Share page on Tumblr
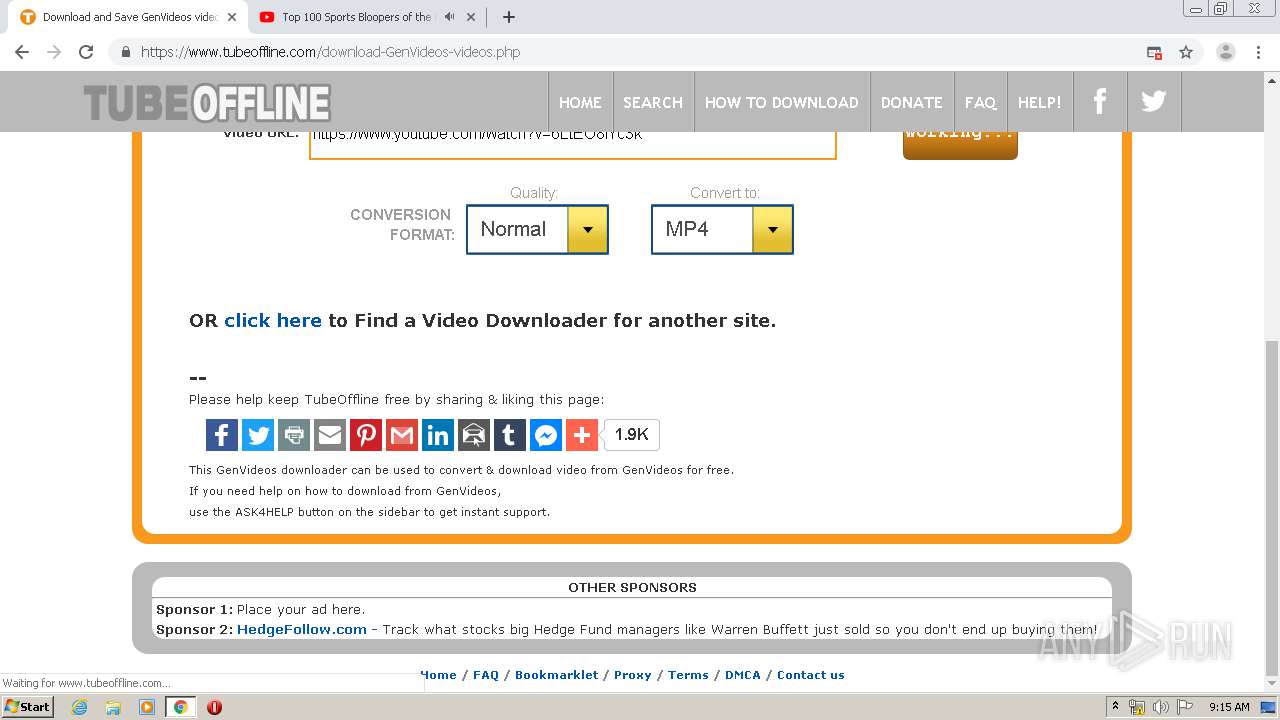This screenshot has height=720, width=1280. click(510, 435)
